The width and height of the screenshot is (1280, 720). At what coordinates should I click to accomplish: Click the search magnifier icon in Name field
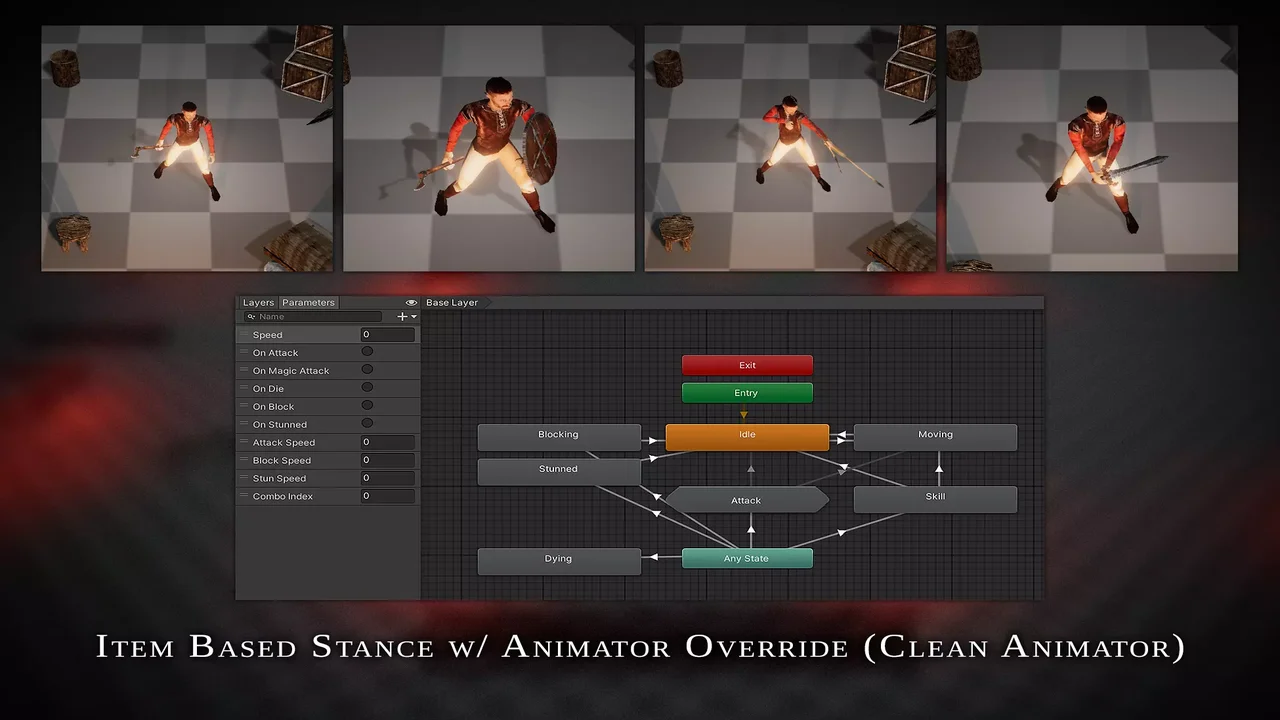251,317
